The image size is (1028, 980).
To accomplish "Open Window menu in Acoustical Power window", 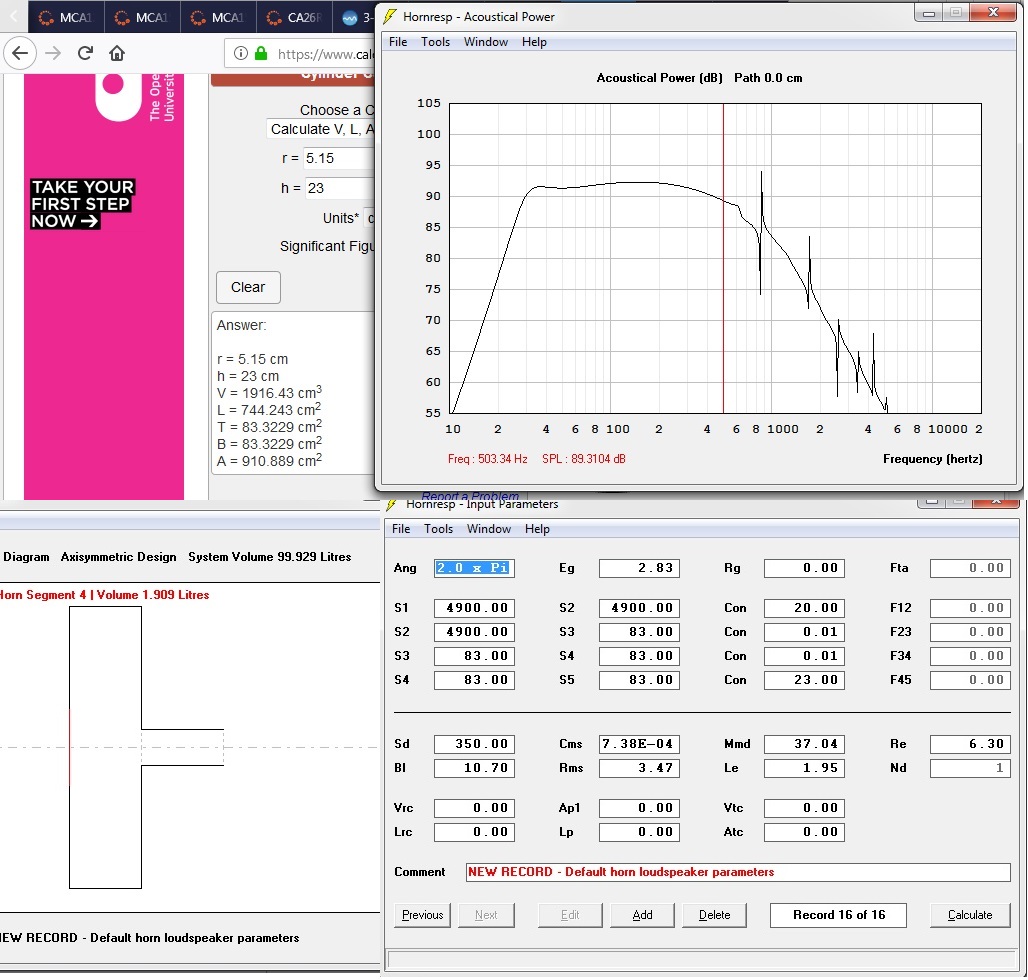I will pos(486,42).
